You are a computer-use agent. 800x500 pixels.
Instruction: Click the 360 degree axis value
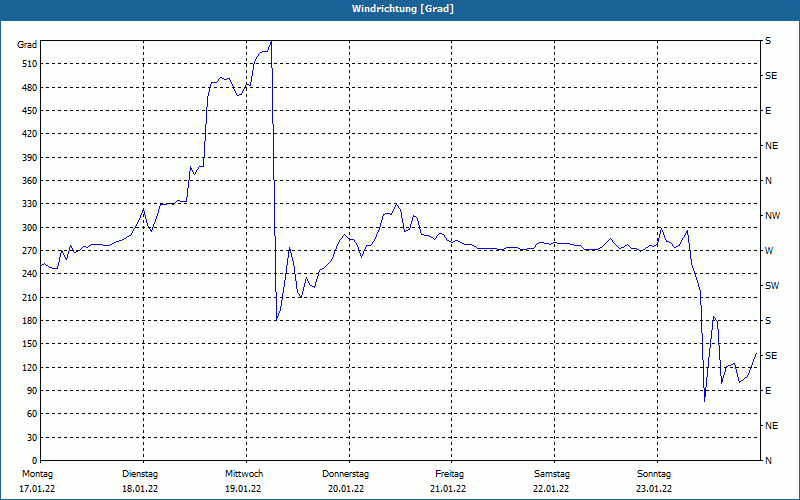click(x=30, y=181)
